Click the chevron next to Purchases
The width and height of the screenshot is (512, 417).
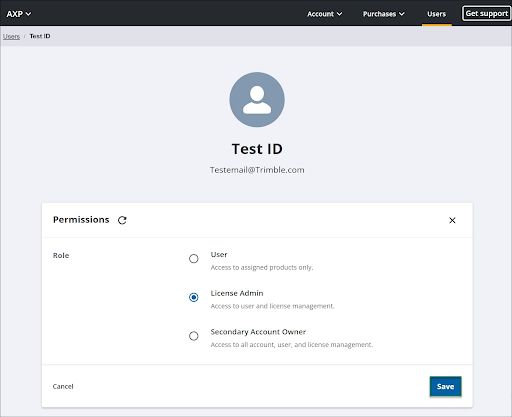[402, 14]
